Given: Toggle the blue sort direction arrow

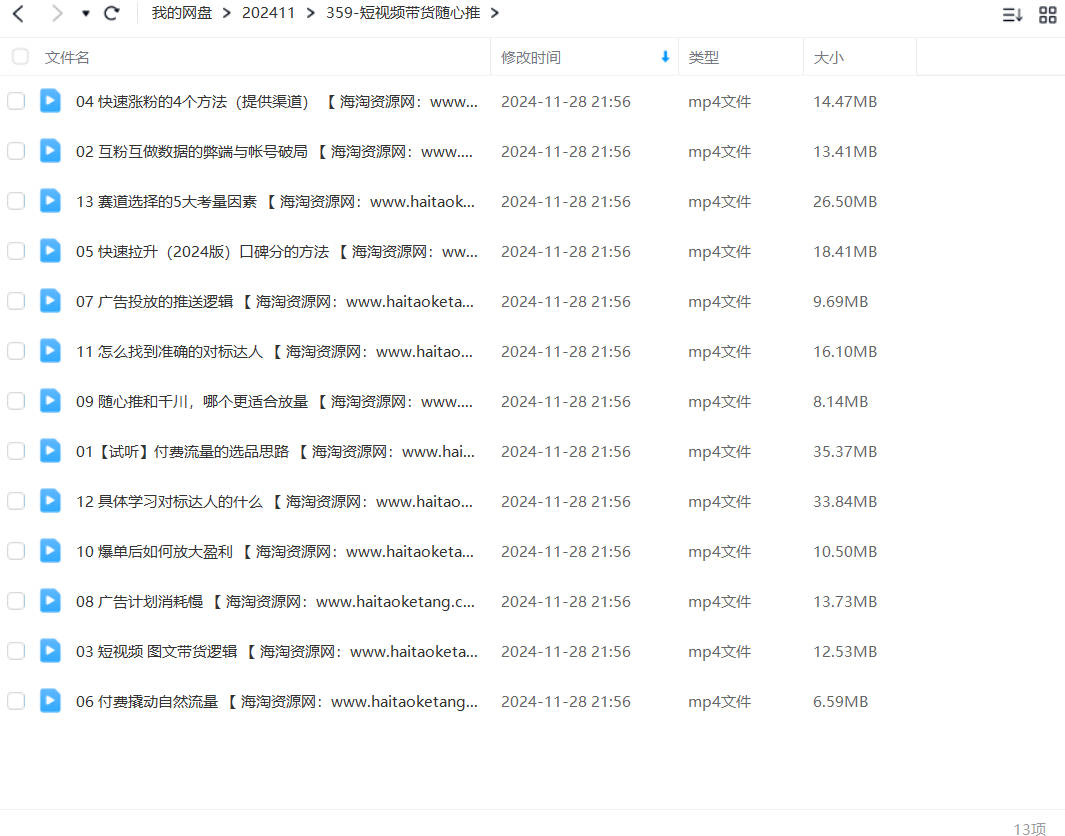Looking at the screenshot, I should click(x=665, y=57).
